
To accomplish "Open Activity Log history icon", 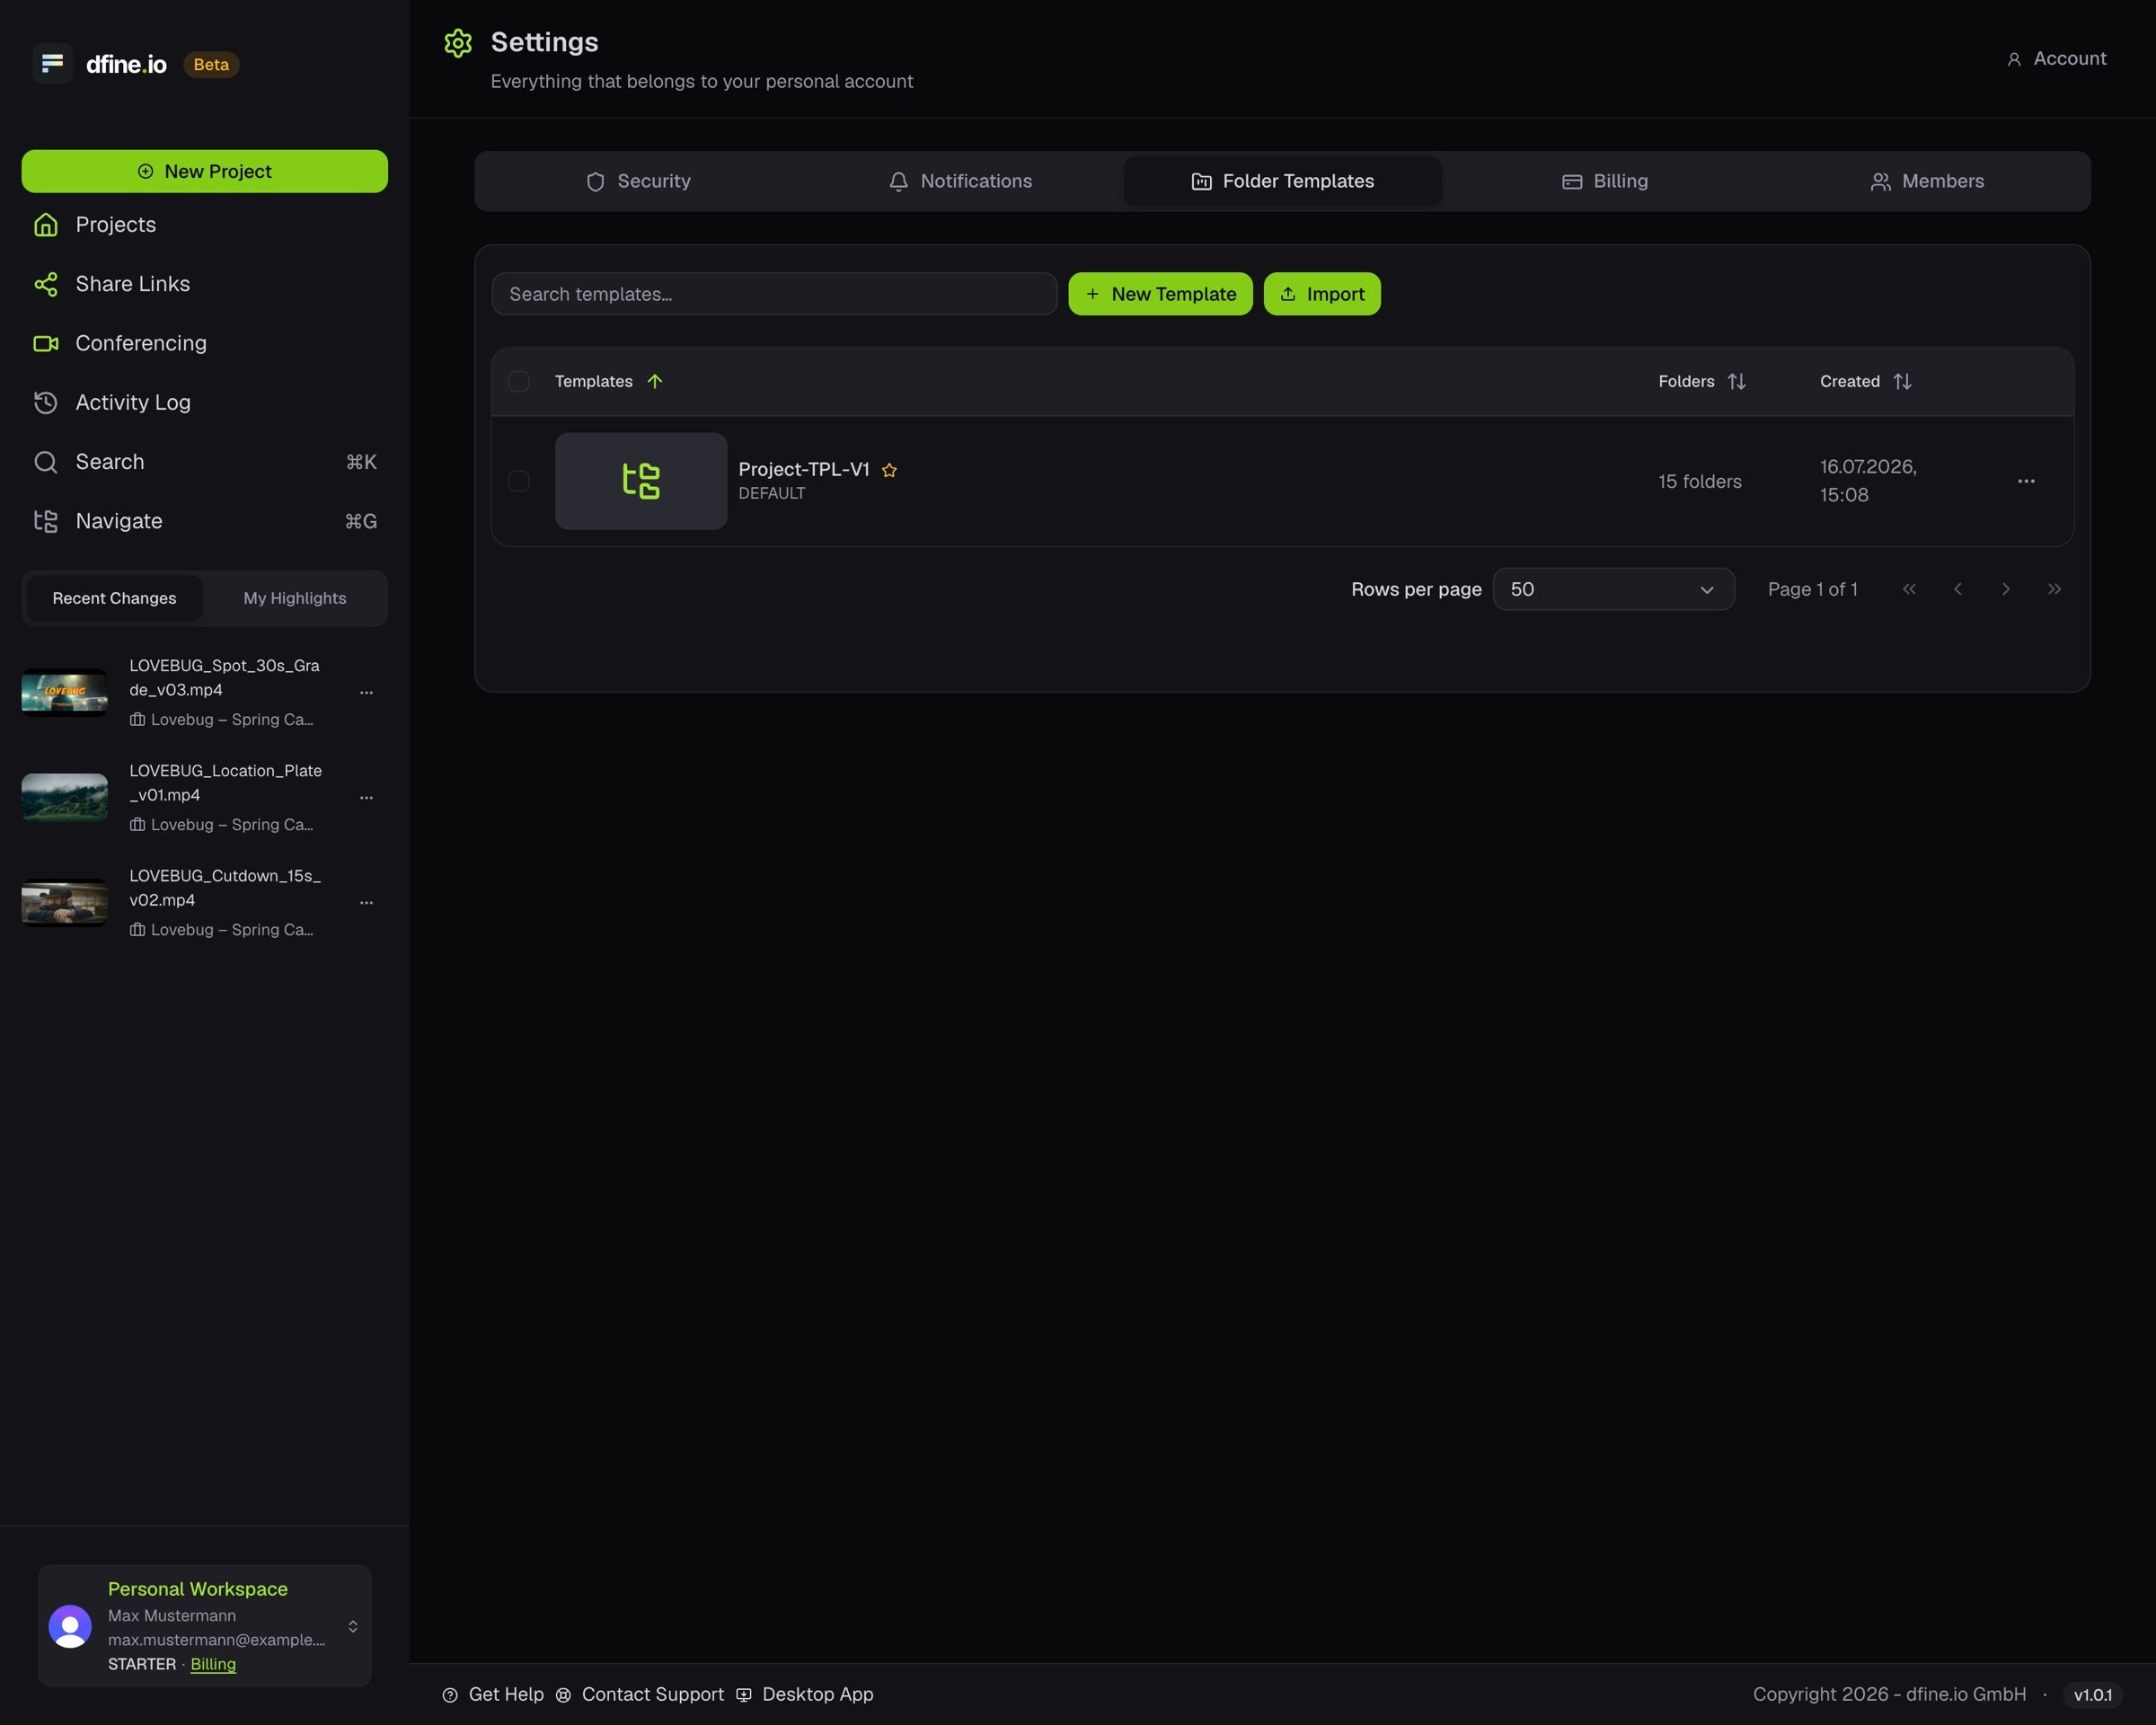I will click(x=46, y=402).
